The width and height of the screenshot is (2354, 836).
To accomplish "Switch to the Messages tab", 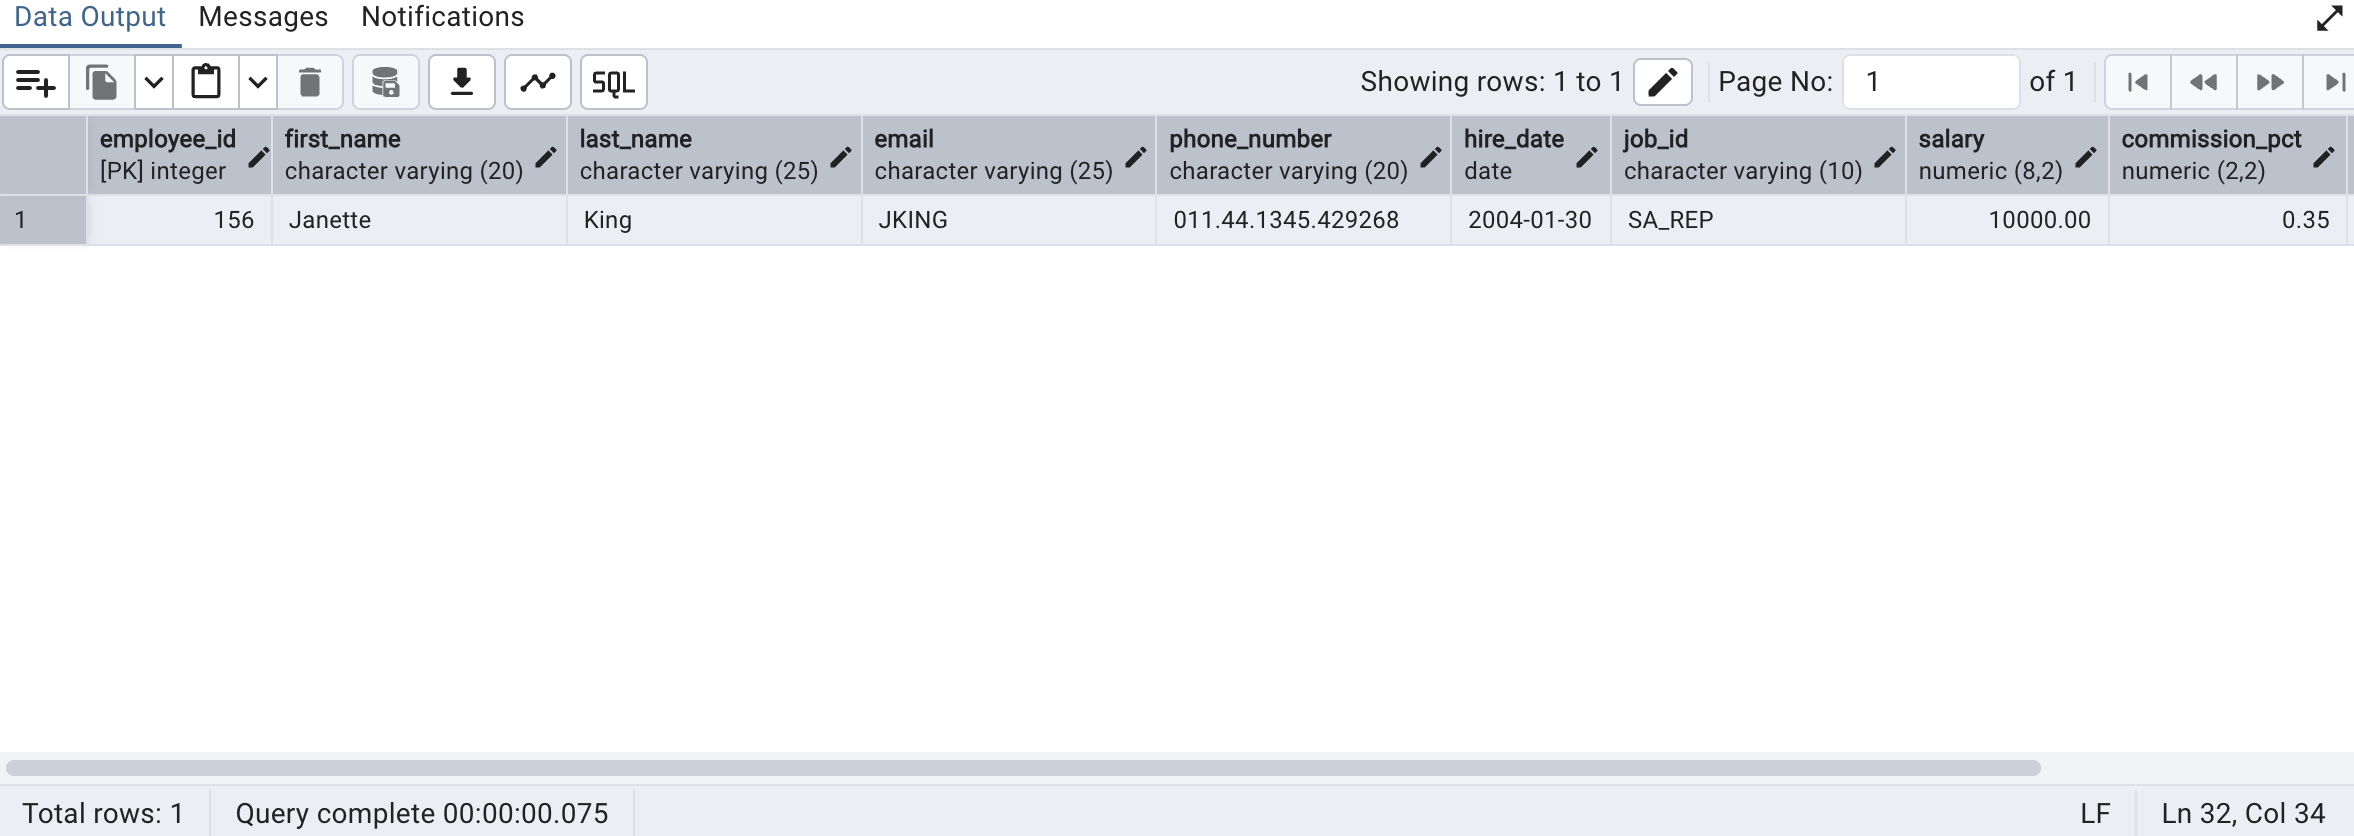I will coord(263,17).
